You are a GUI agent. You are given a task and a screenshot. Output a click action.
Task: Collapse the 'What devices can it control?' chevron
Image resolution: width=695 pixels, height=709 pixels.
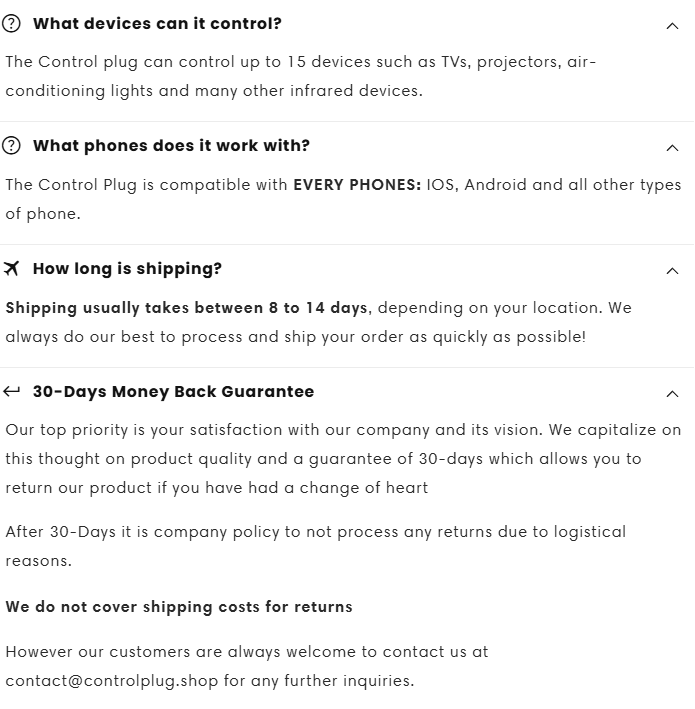click(x=672, y=26)
